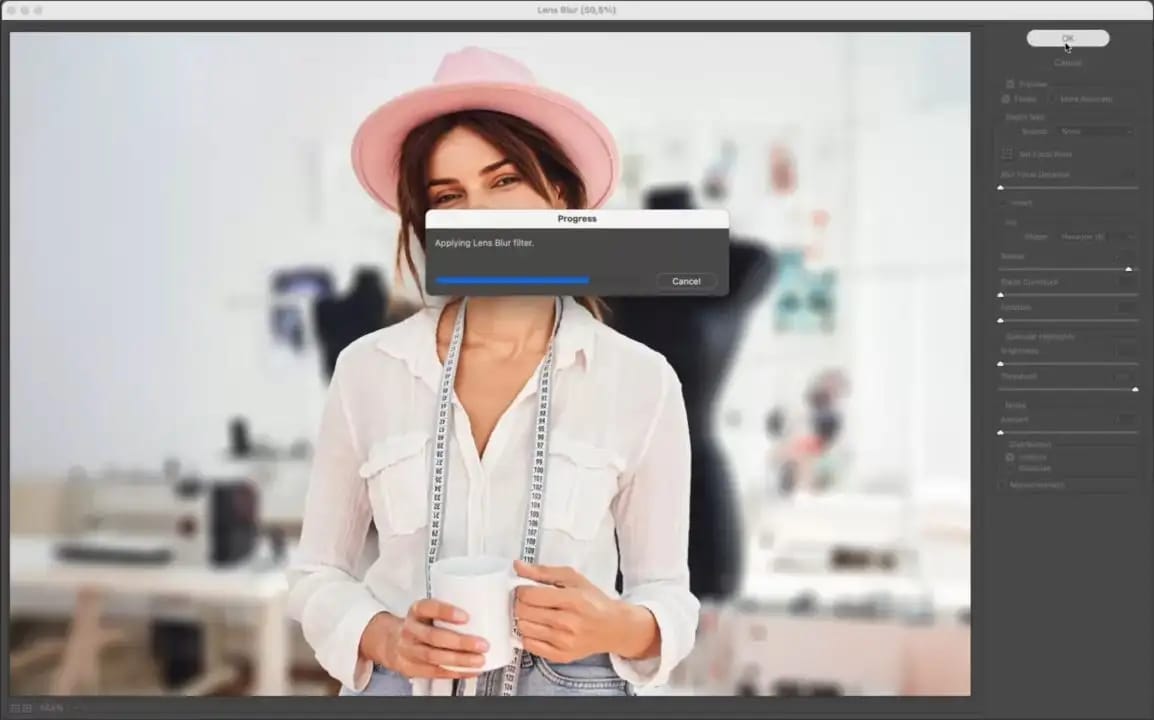Screen dimensions: 1154x720
Task: Click the zoom percentage field in status bar
Action: click(x=52, y=708)
